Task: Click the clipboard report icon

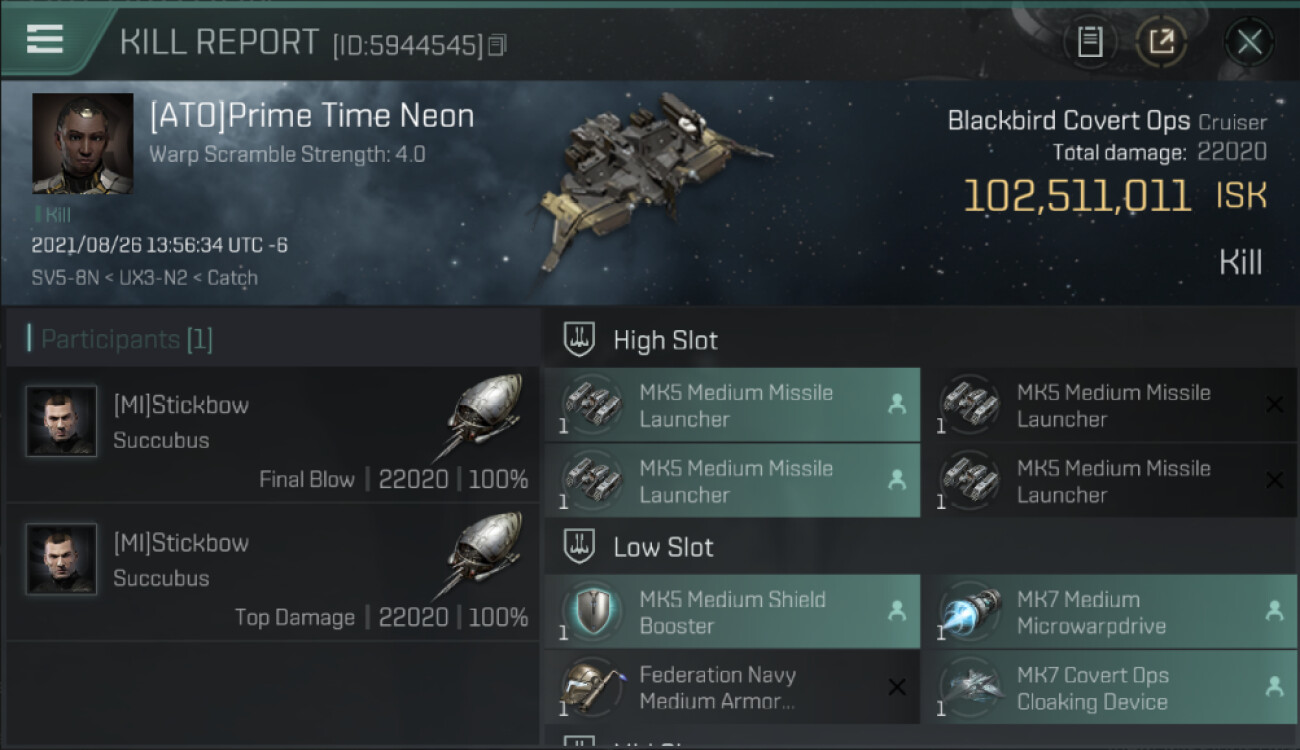Action: [x=1090, y=42]
